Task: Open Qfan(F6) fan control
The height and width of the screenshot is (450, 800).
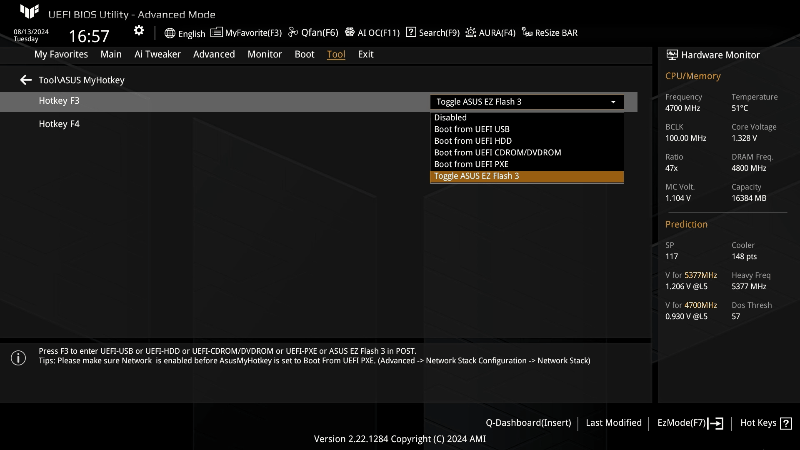Action: (313, 33)
